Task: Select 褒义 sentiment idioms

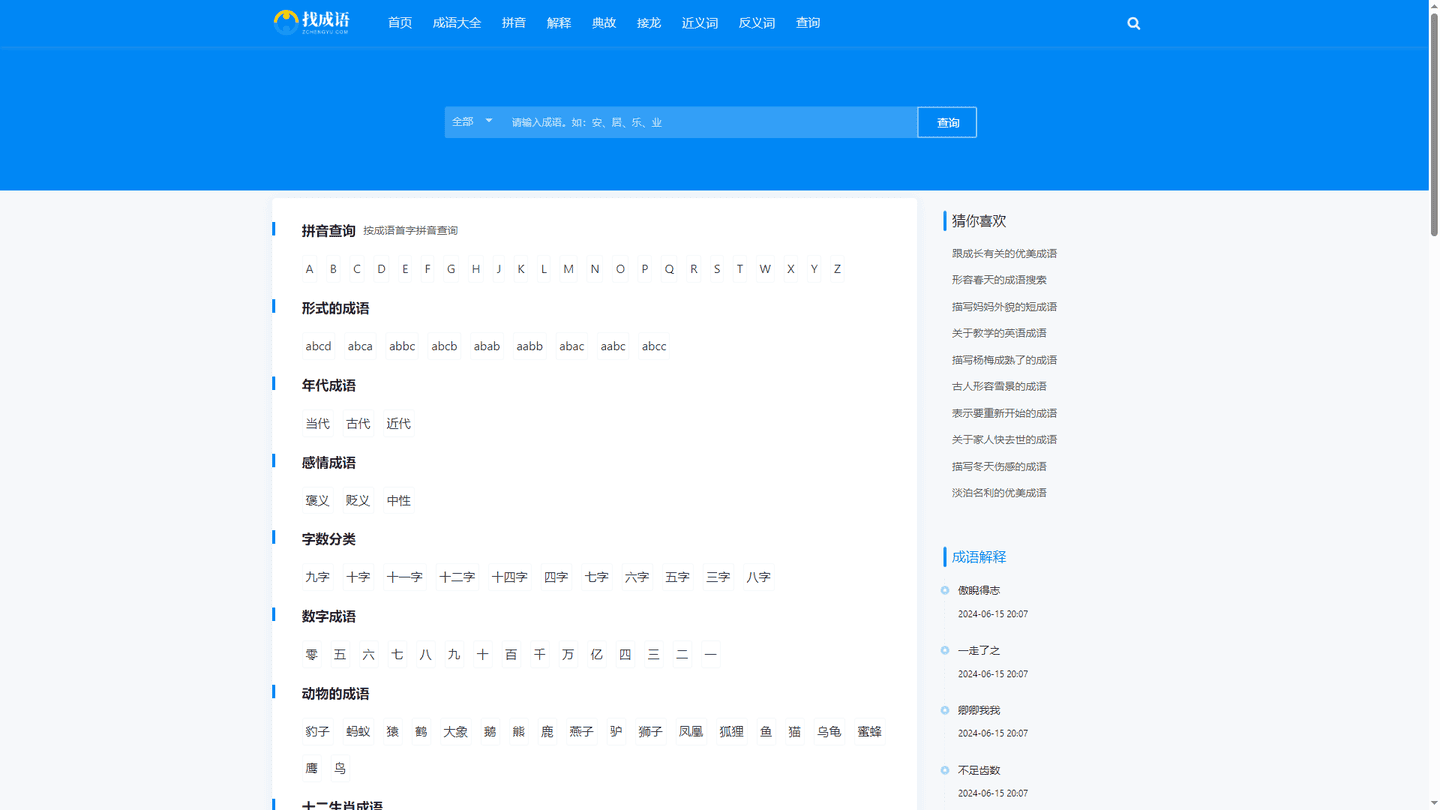Action: [x=317, y=501]
